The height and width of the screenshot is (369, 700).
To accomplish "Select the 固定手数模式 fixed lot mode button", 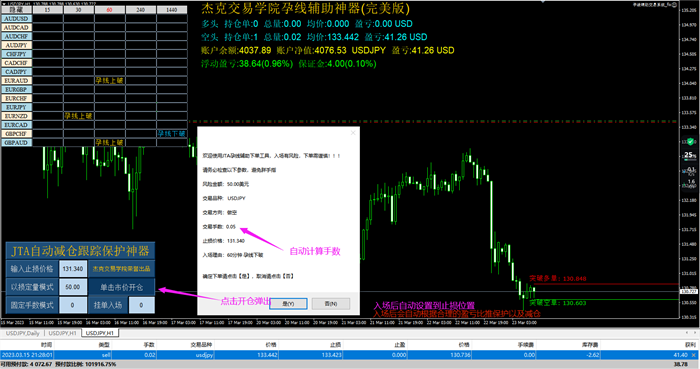I will [32, 305].
